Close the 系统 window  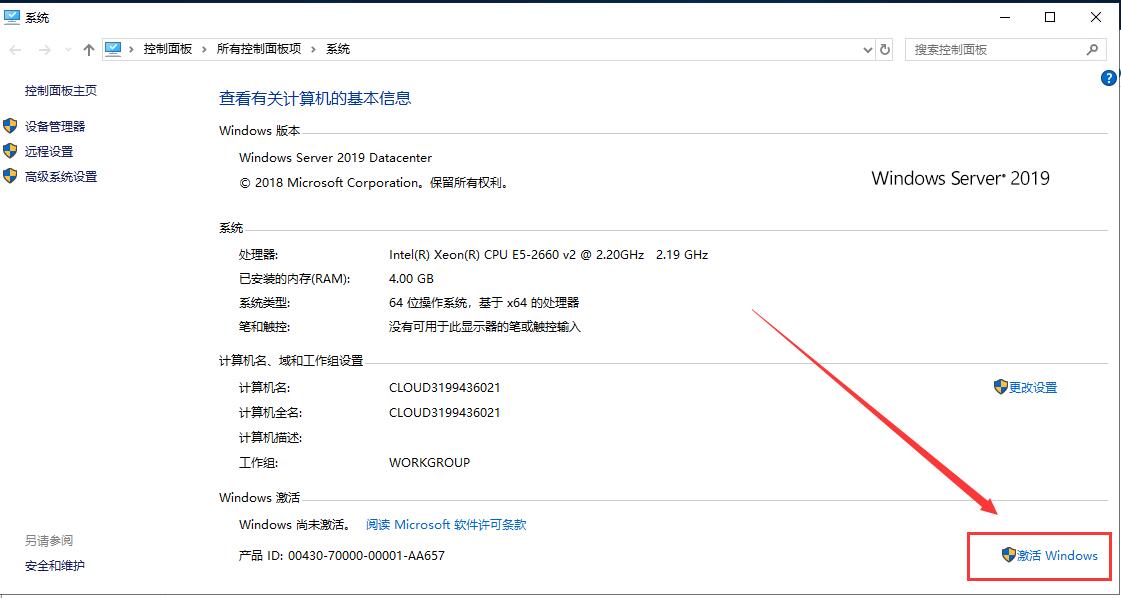pyautogui.click(x=1095, y=18)
